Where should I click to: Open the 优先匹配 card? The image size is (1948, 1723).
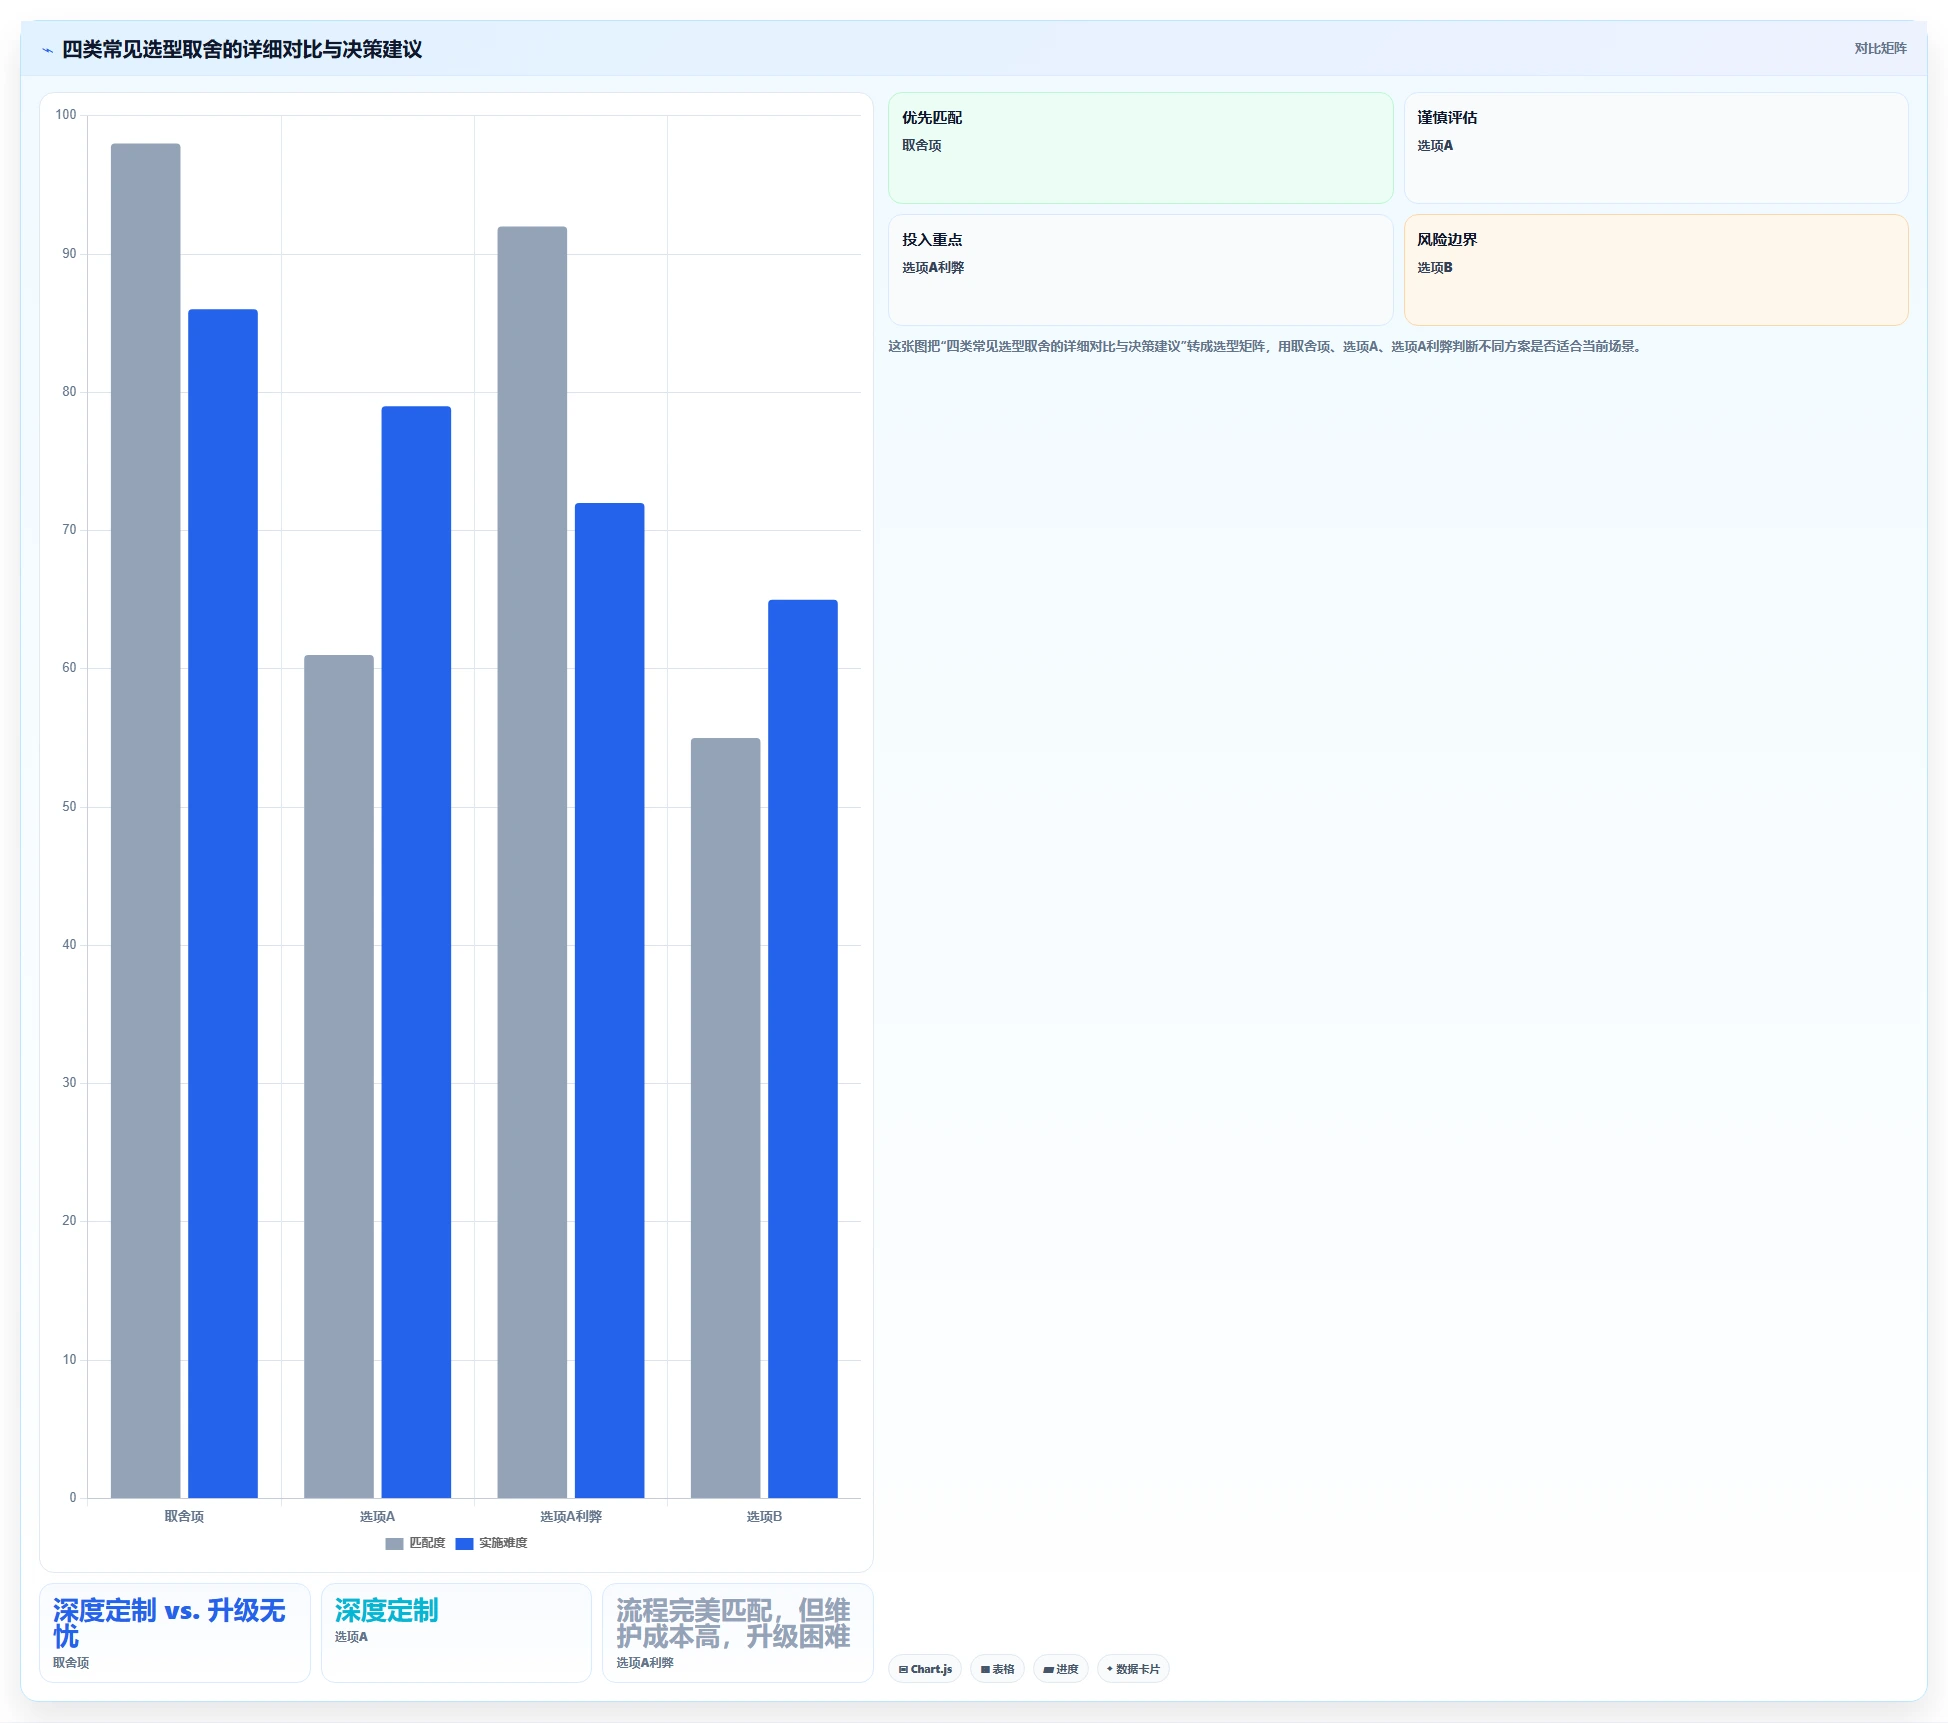[x=1140, y=148]
